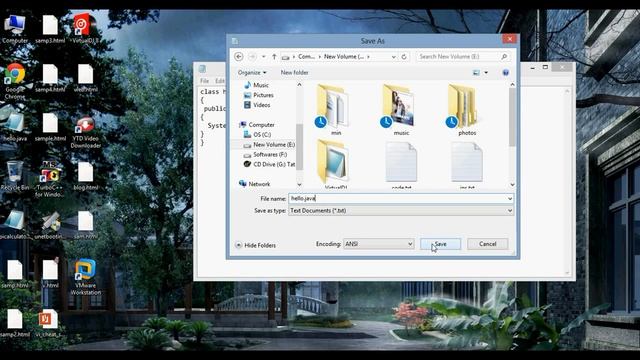Create a New folder
Screen dimensions: 640x360
coord(294,73)
